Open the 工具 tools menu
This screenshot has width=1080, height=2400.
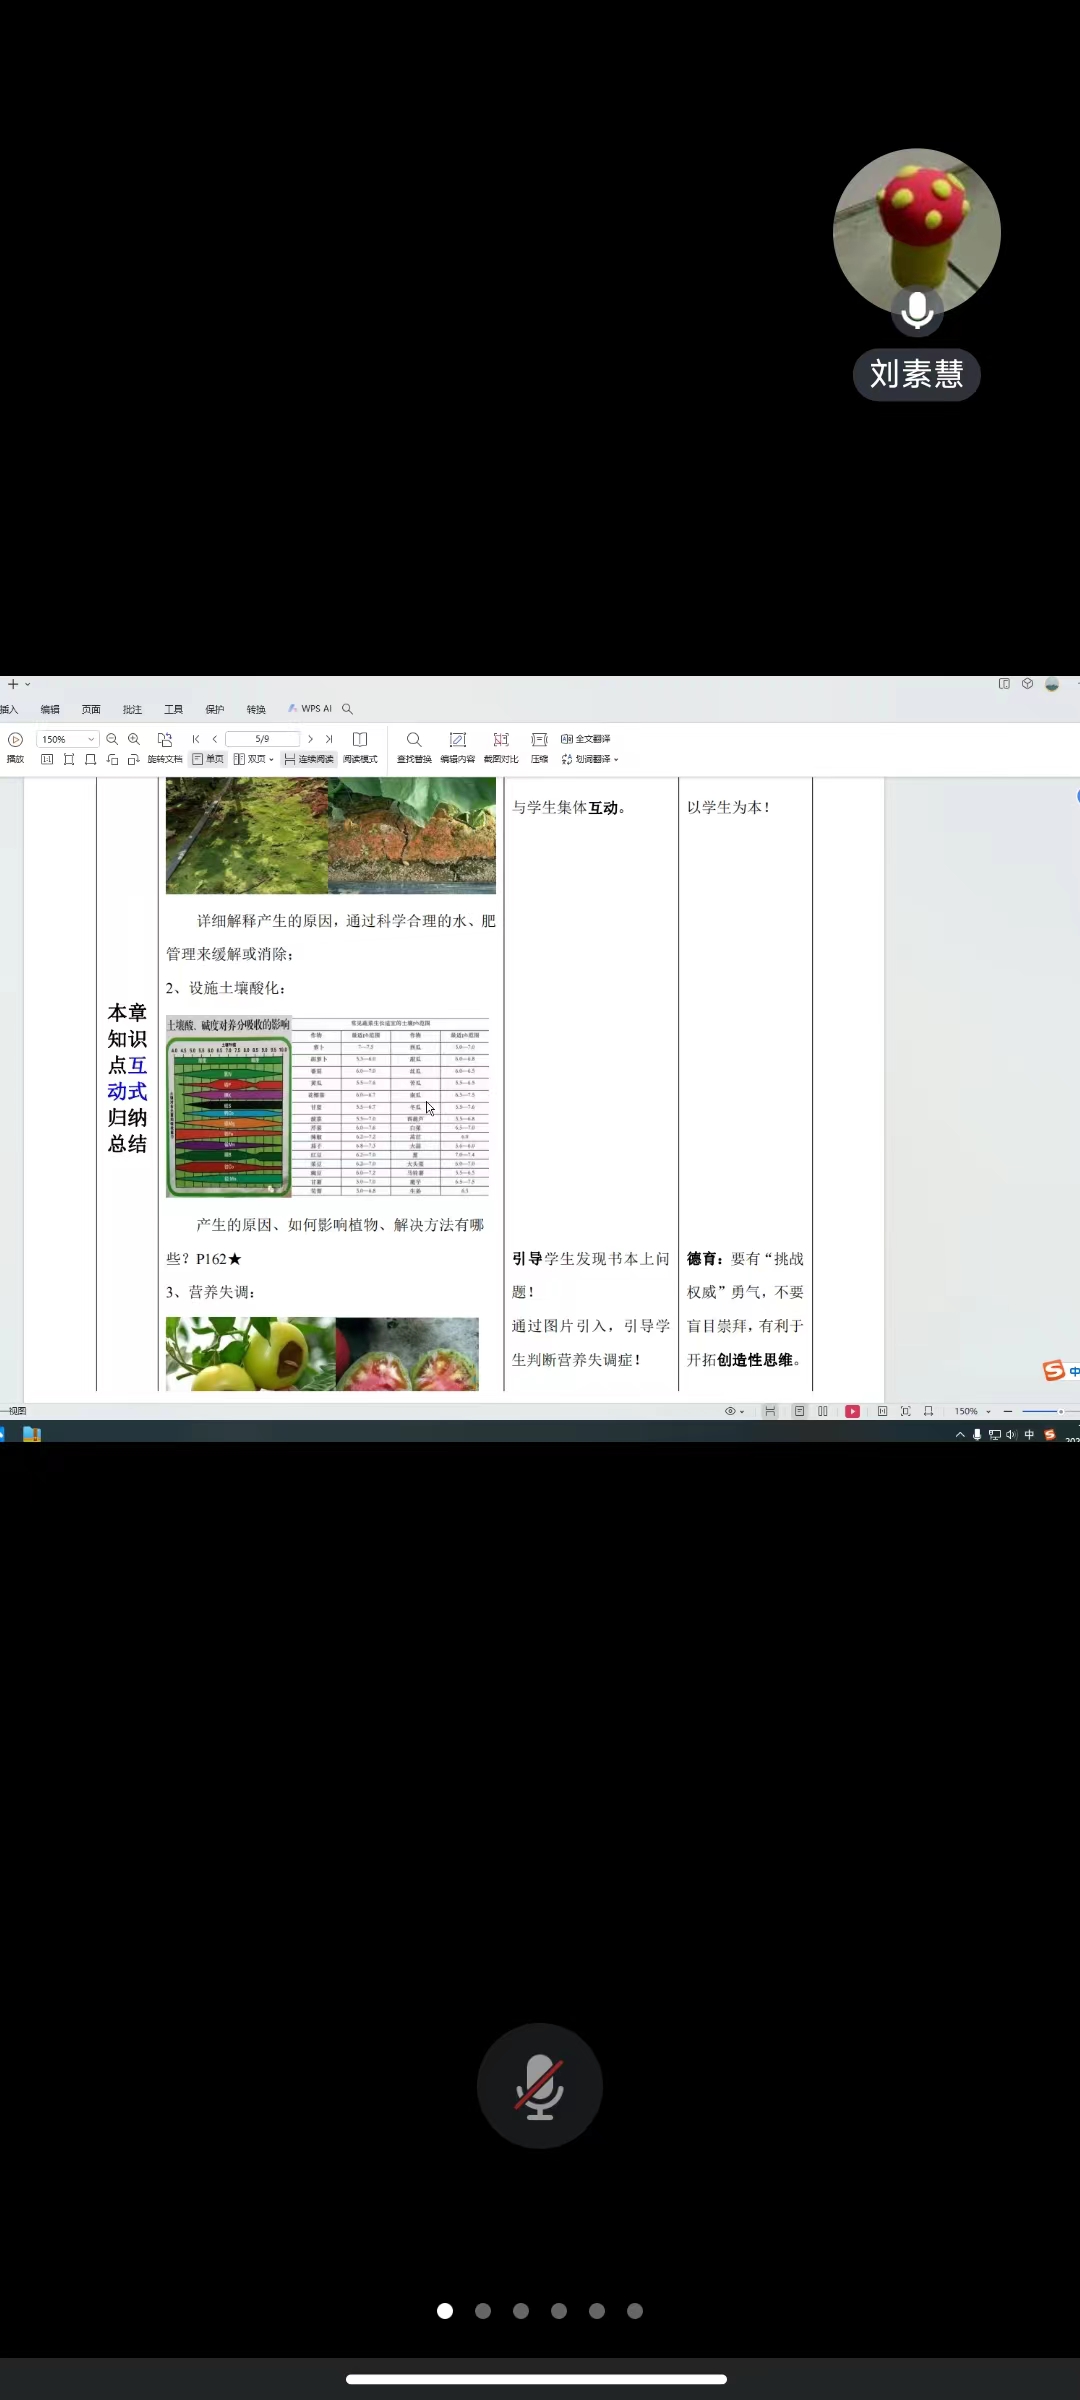click(173, 709)
